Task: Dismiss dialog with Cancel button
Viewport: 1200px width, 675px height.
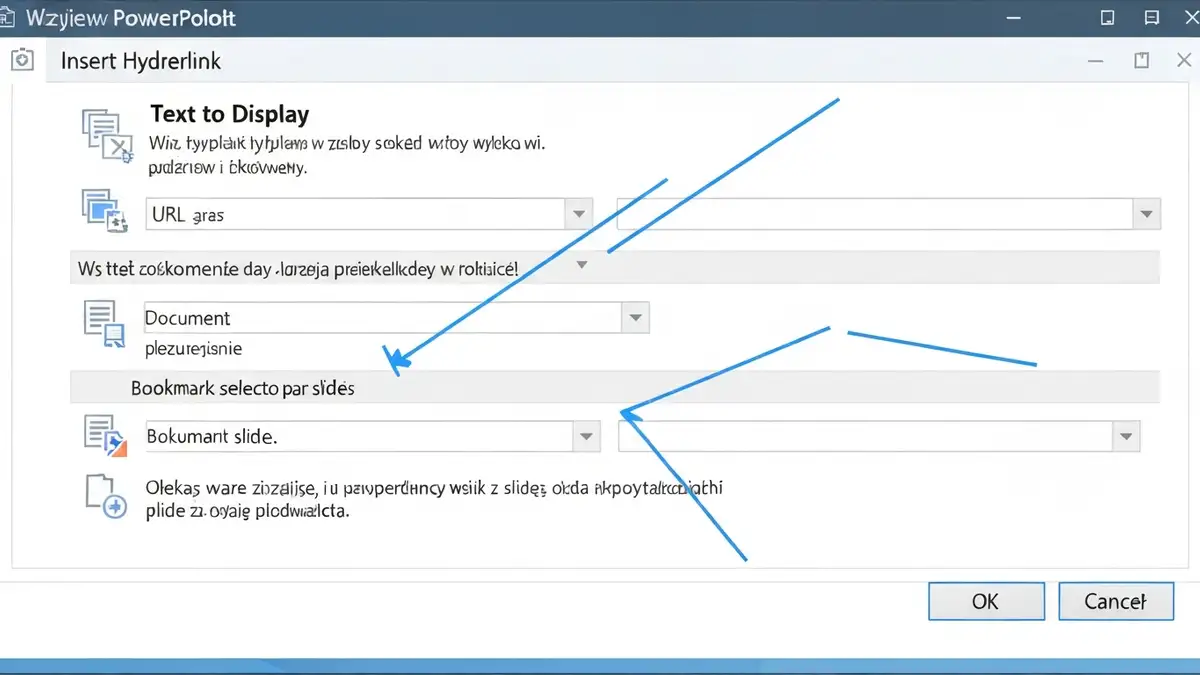Action: pyautogui.click(x=1115, y=601)
